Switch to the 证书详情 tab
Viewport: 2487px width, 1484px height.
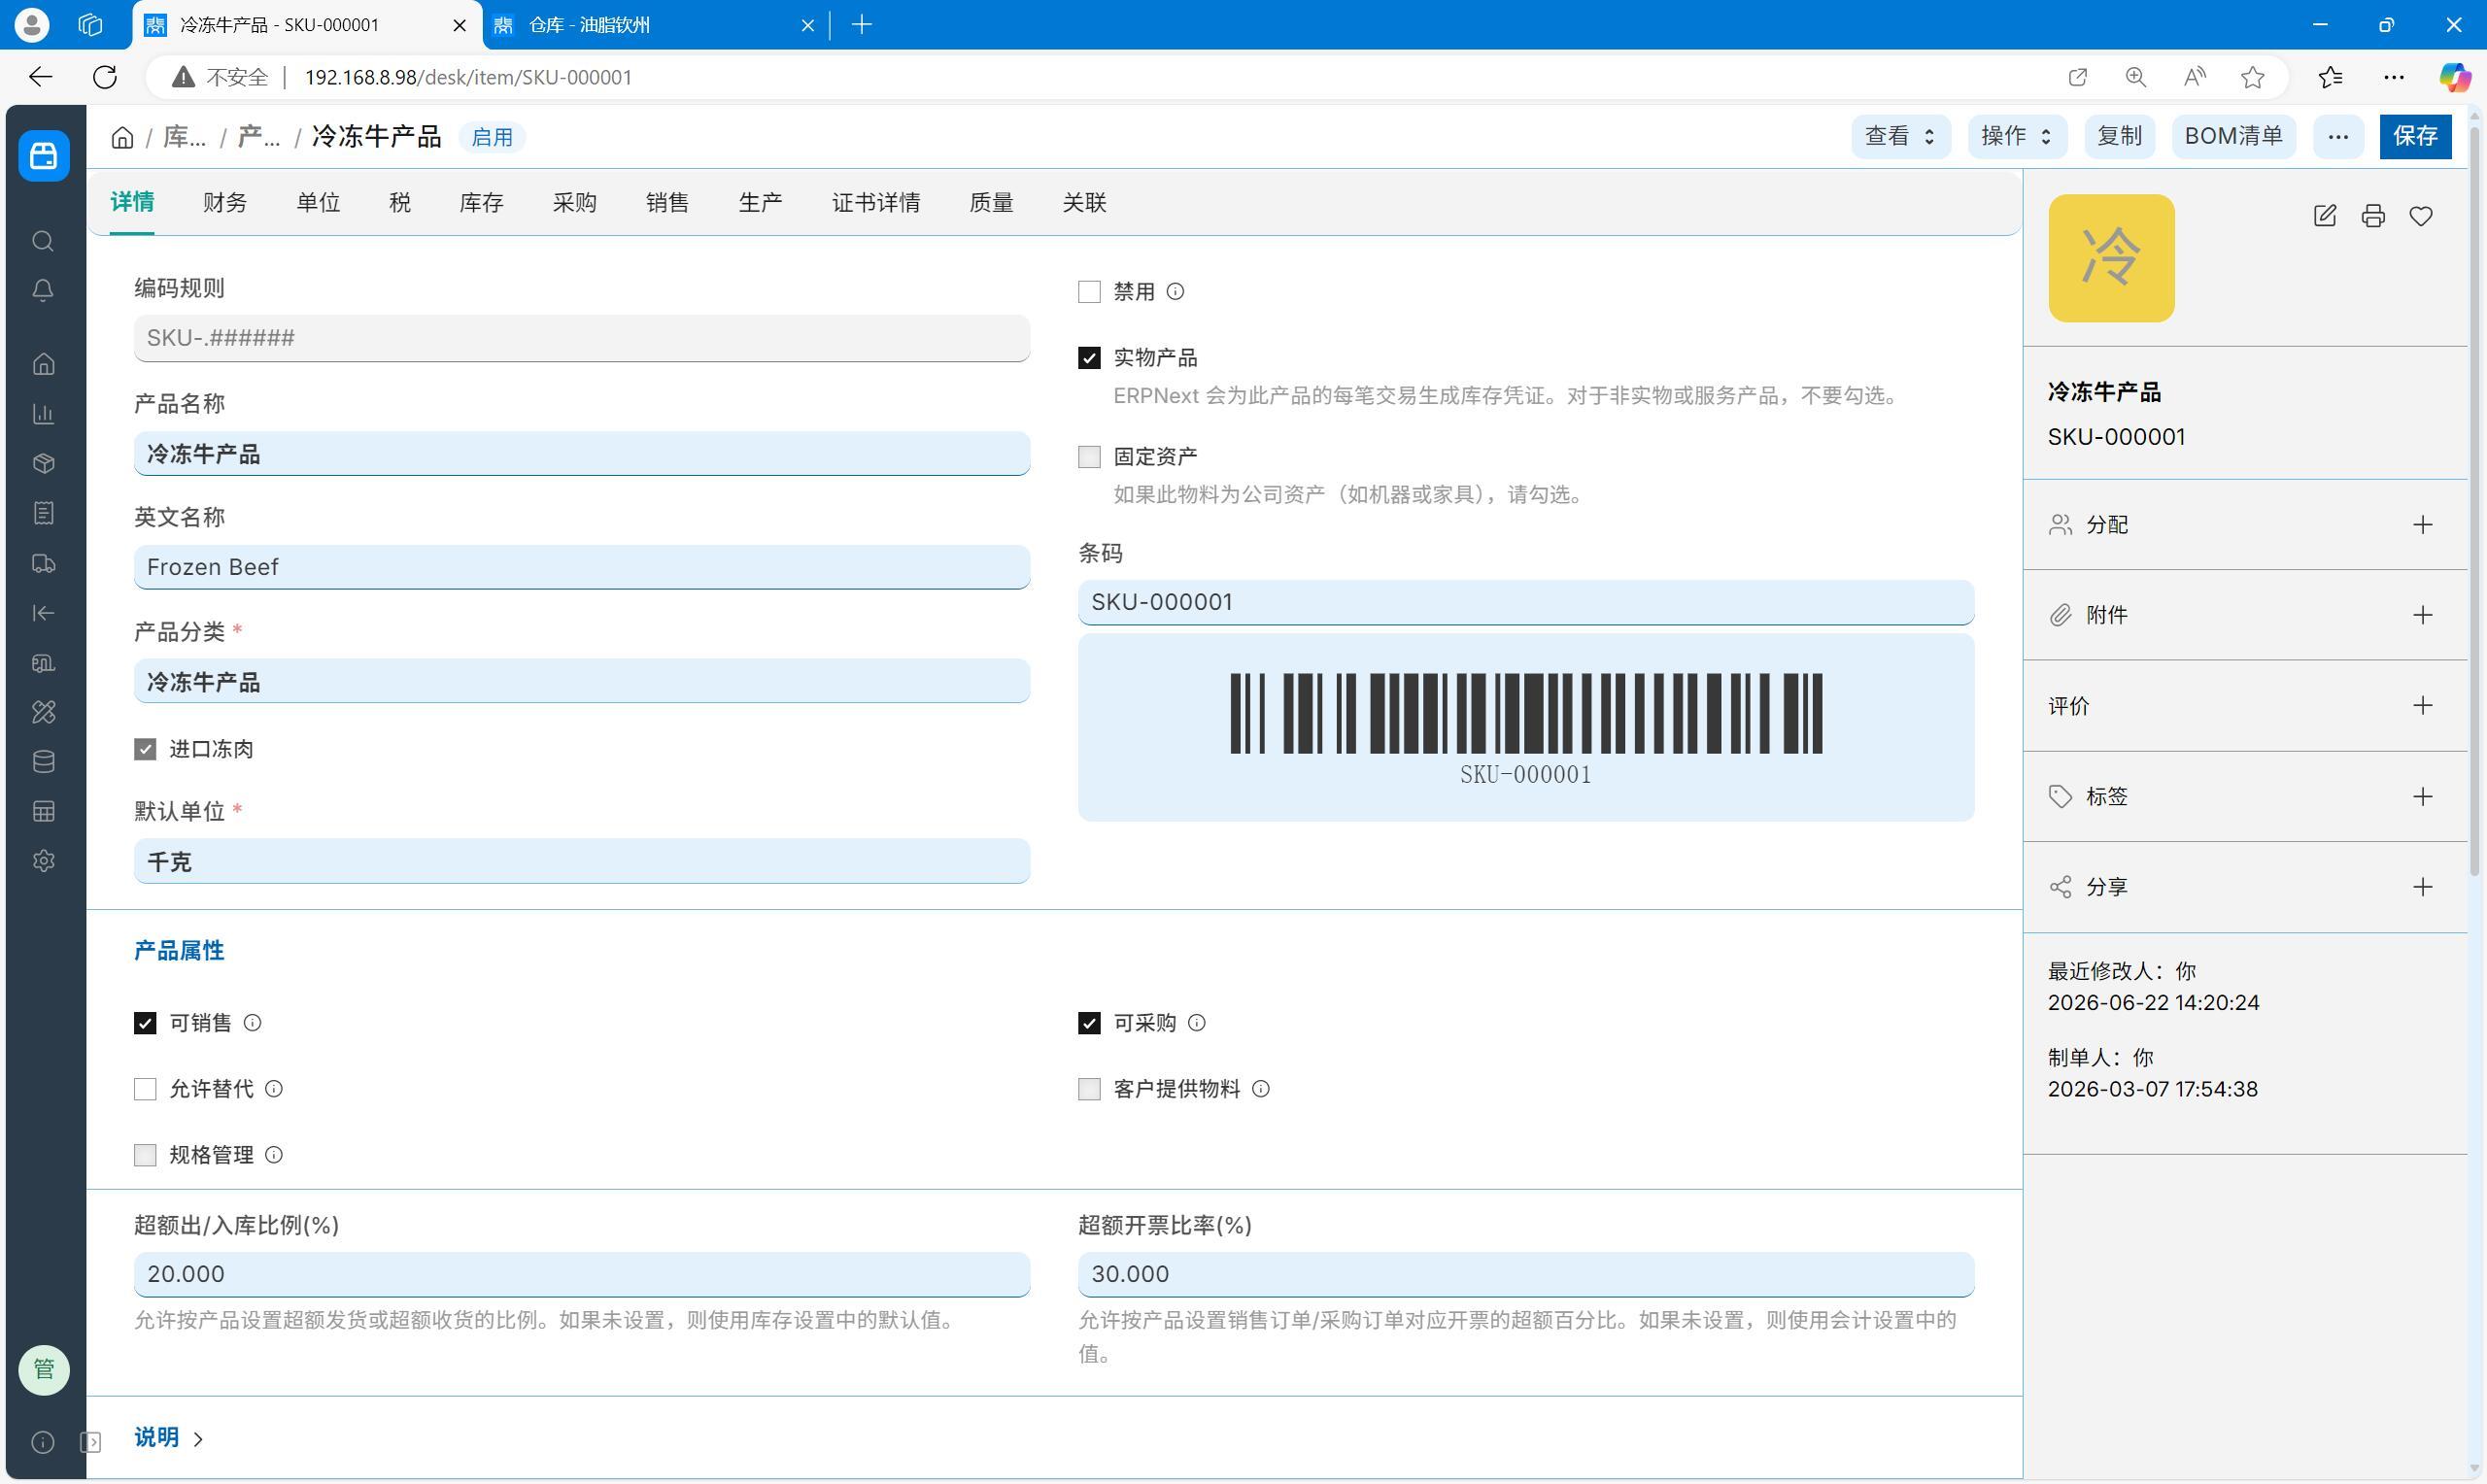(876, 203)
